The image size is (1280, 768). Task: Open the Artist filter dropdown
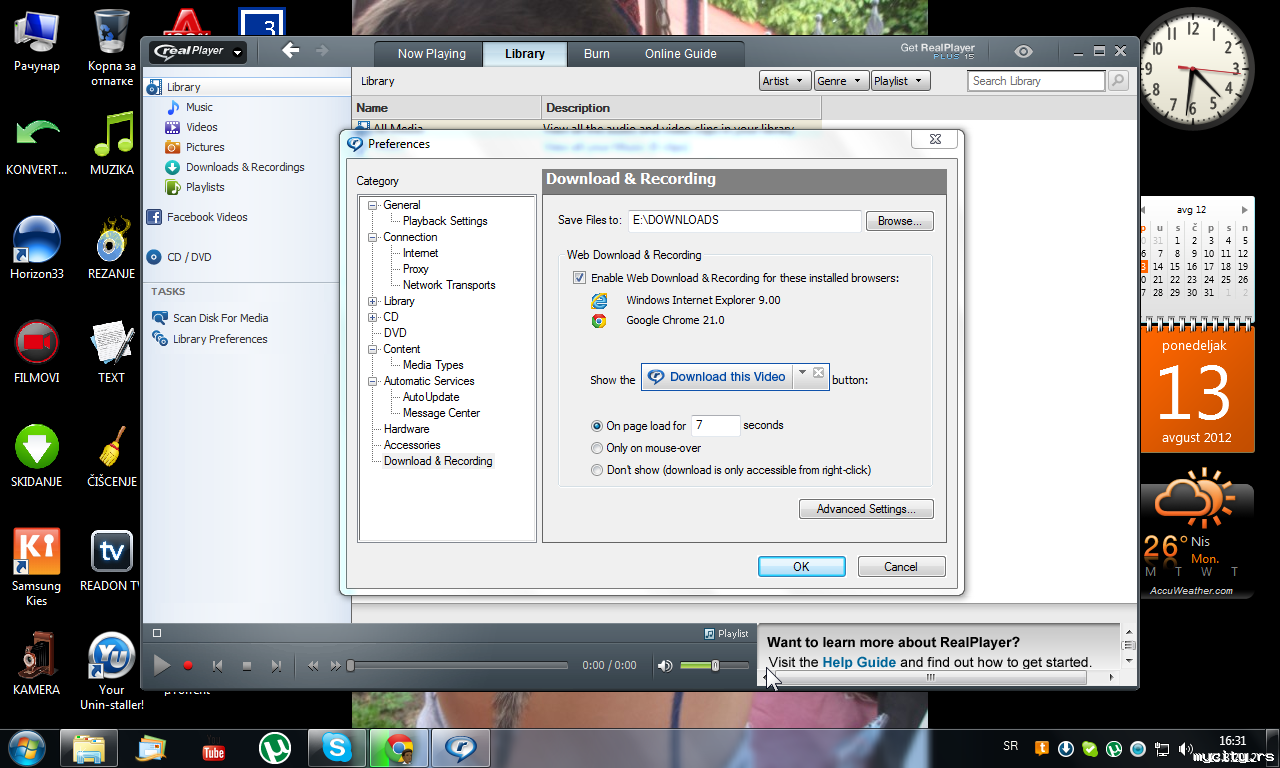pyautogui.click(x=784, y=81)
